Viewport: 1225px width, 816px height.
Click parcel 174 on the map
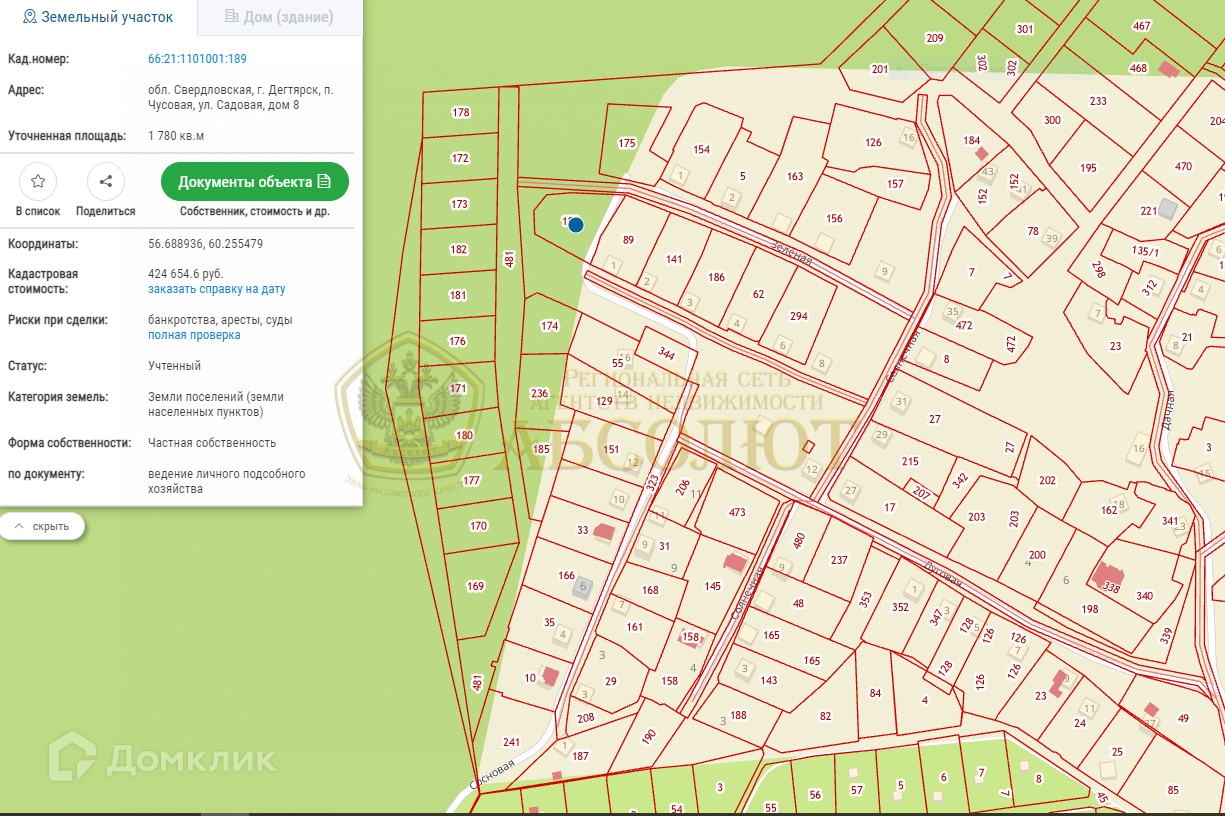549,326
